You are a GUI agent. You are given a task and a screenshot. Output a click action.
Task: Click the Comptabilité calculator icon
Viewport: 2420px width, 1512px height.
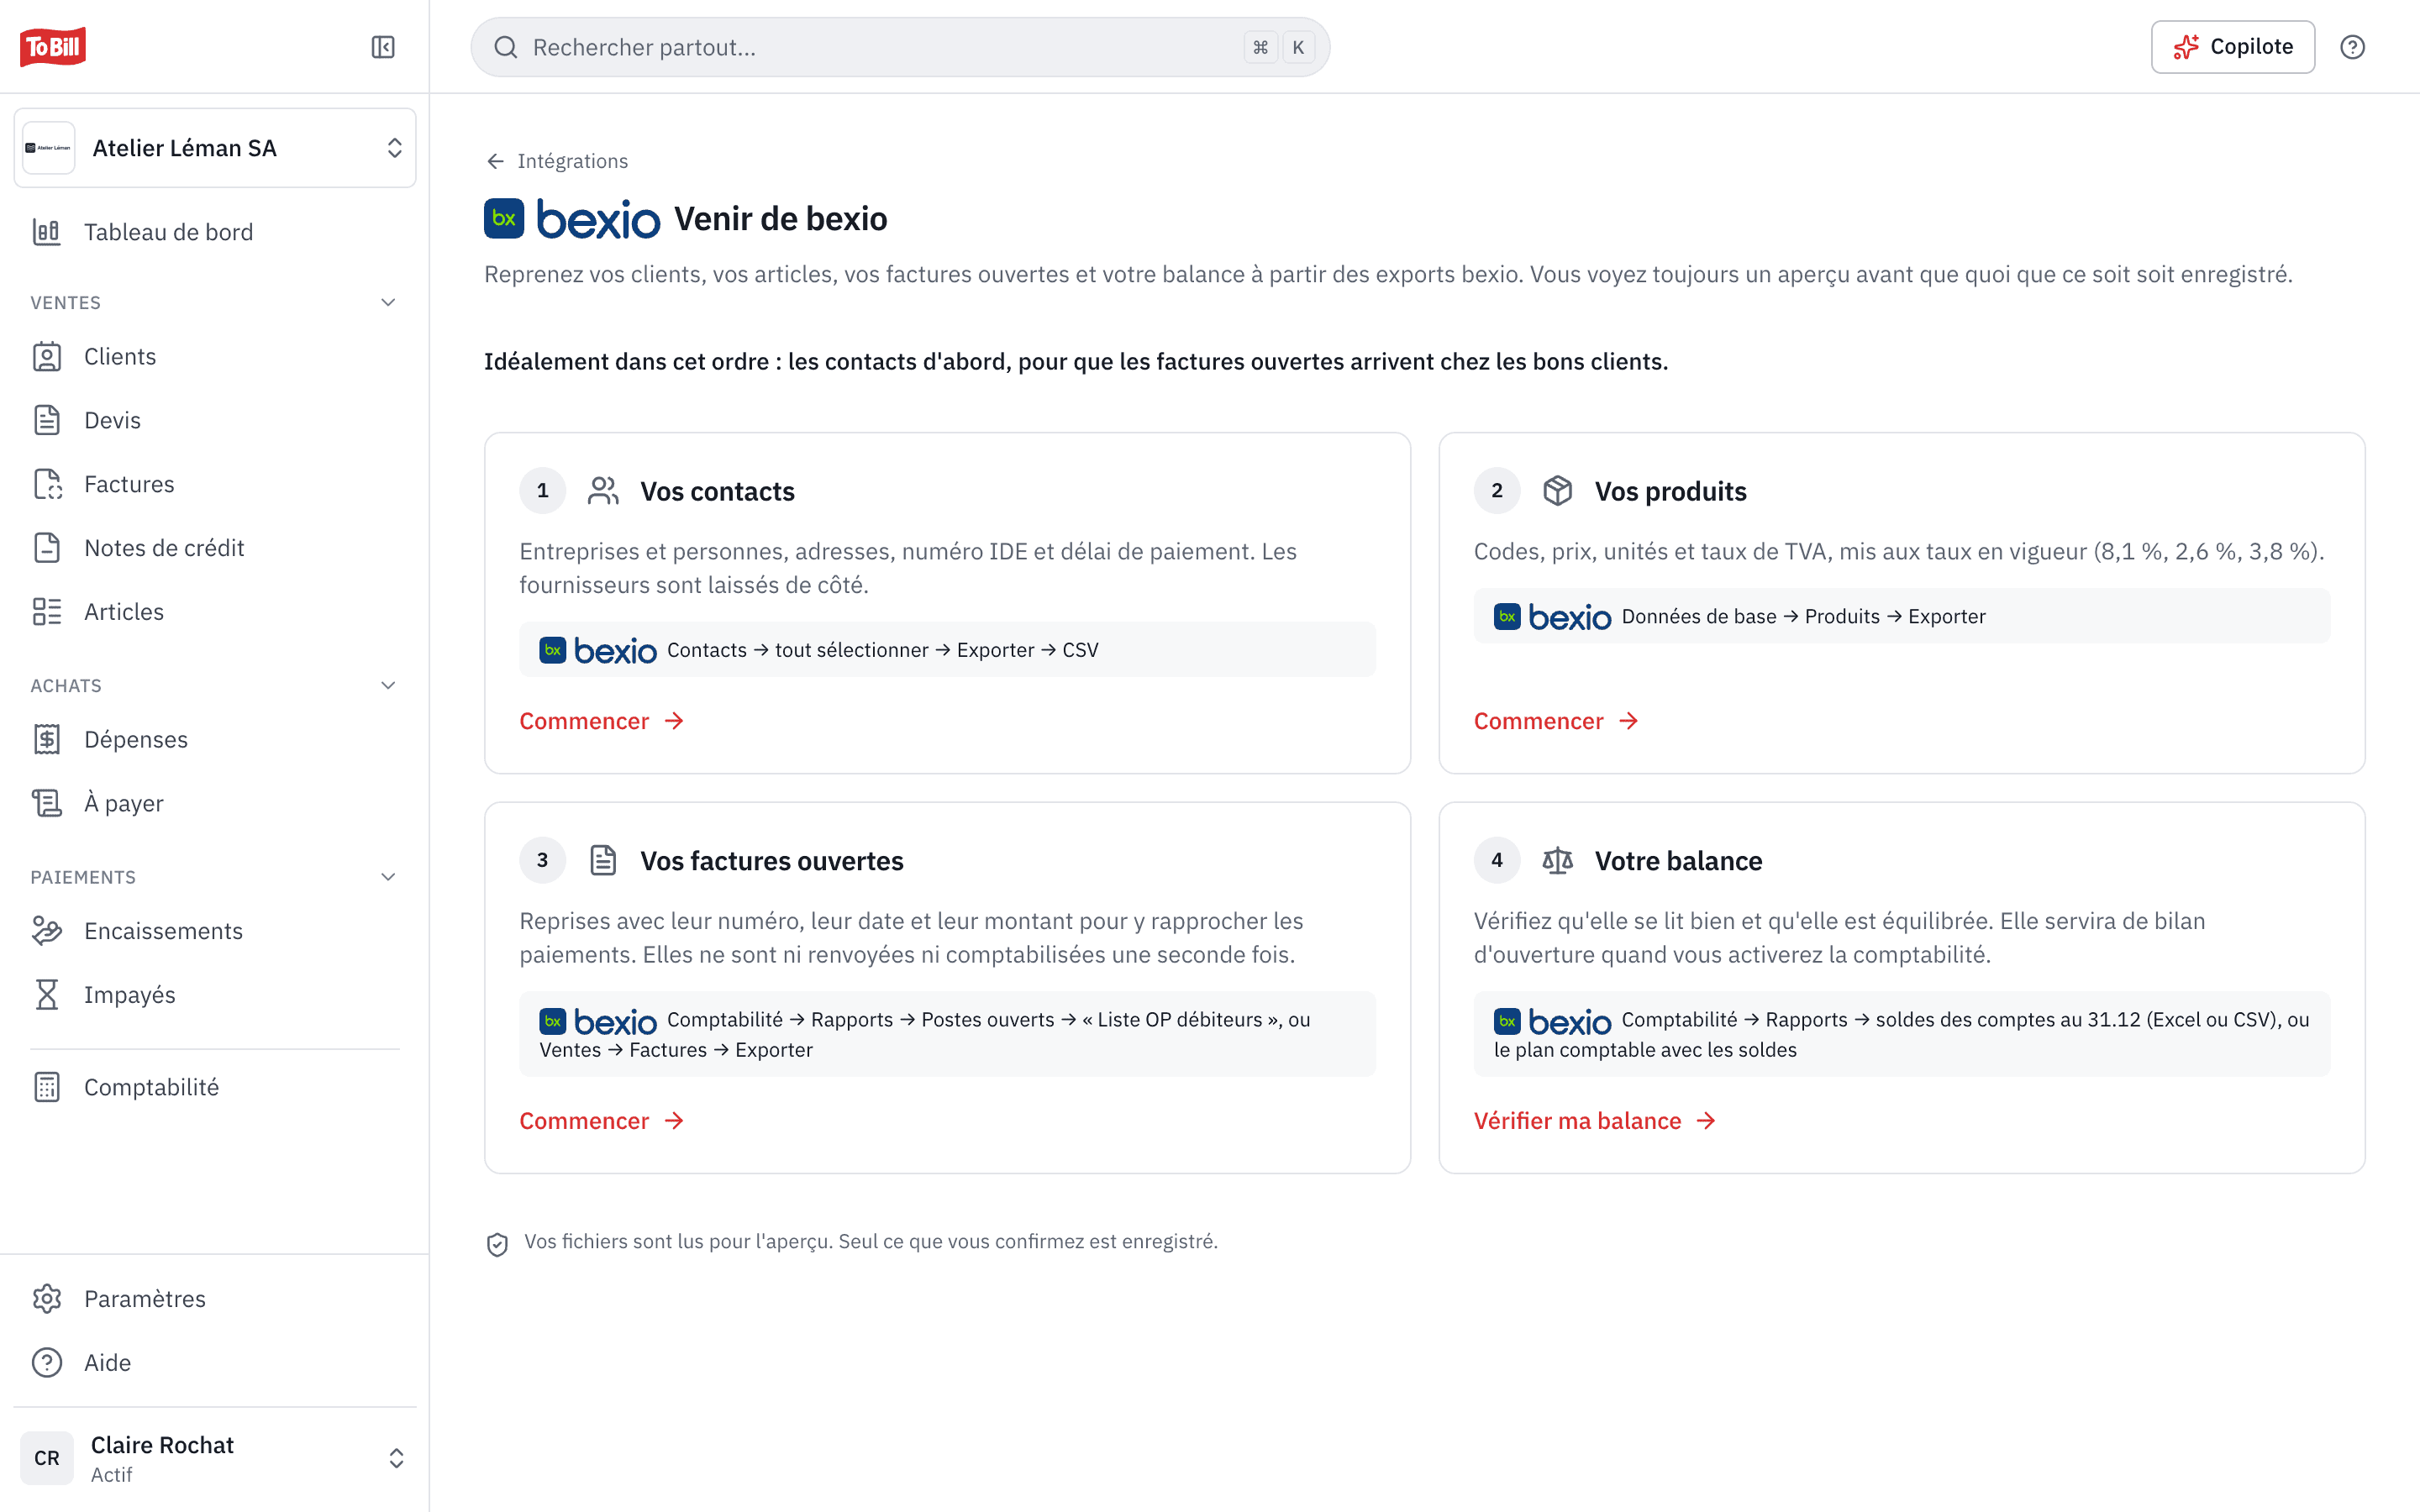click(x=47, y=1087)
